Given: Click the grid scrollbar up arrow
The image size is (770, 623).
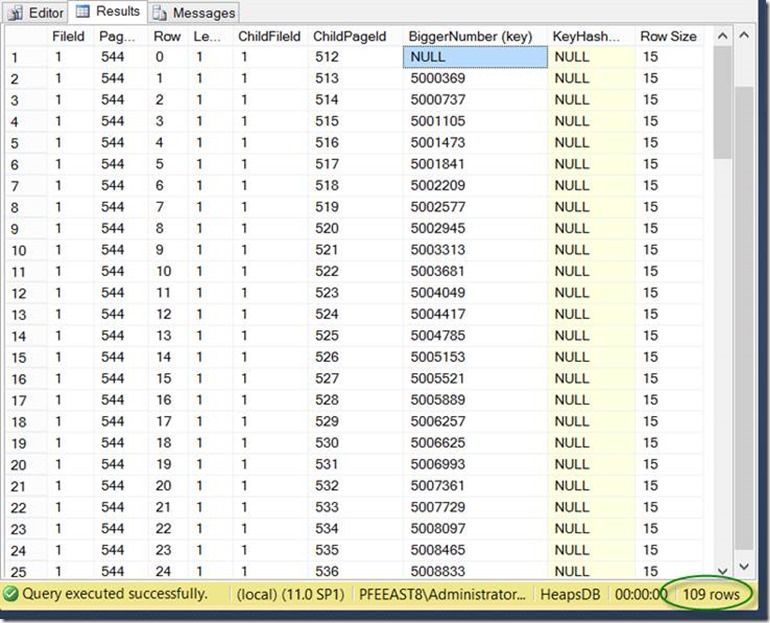Looking at the screenshot, I should click(722, 36).
